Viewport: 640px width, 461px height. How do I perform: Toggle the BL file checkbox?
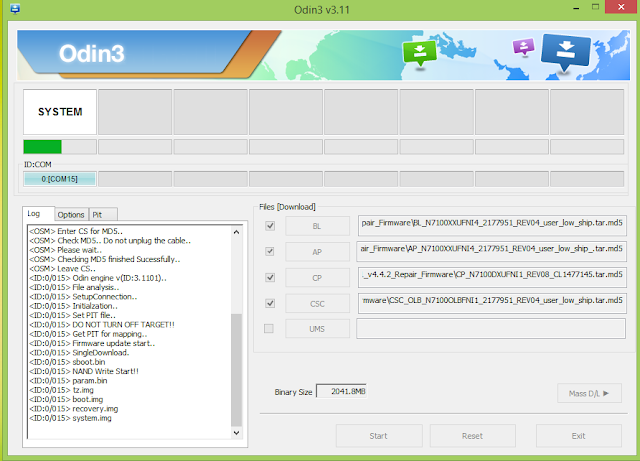270,226
